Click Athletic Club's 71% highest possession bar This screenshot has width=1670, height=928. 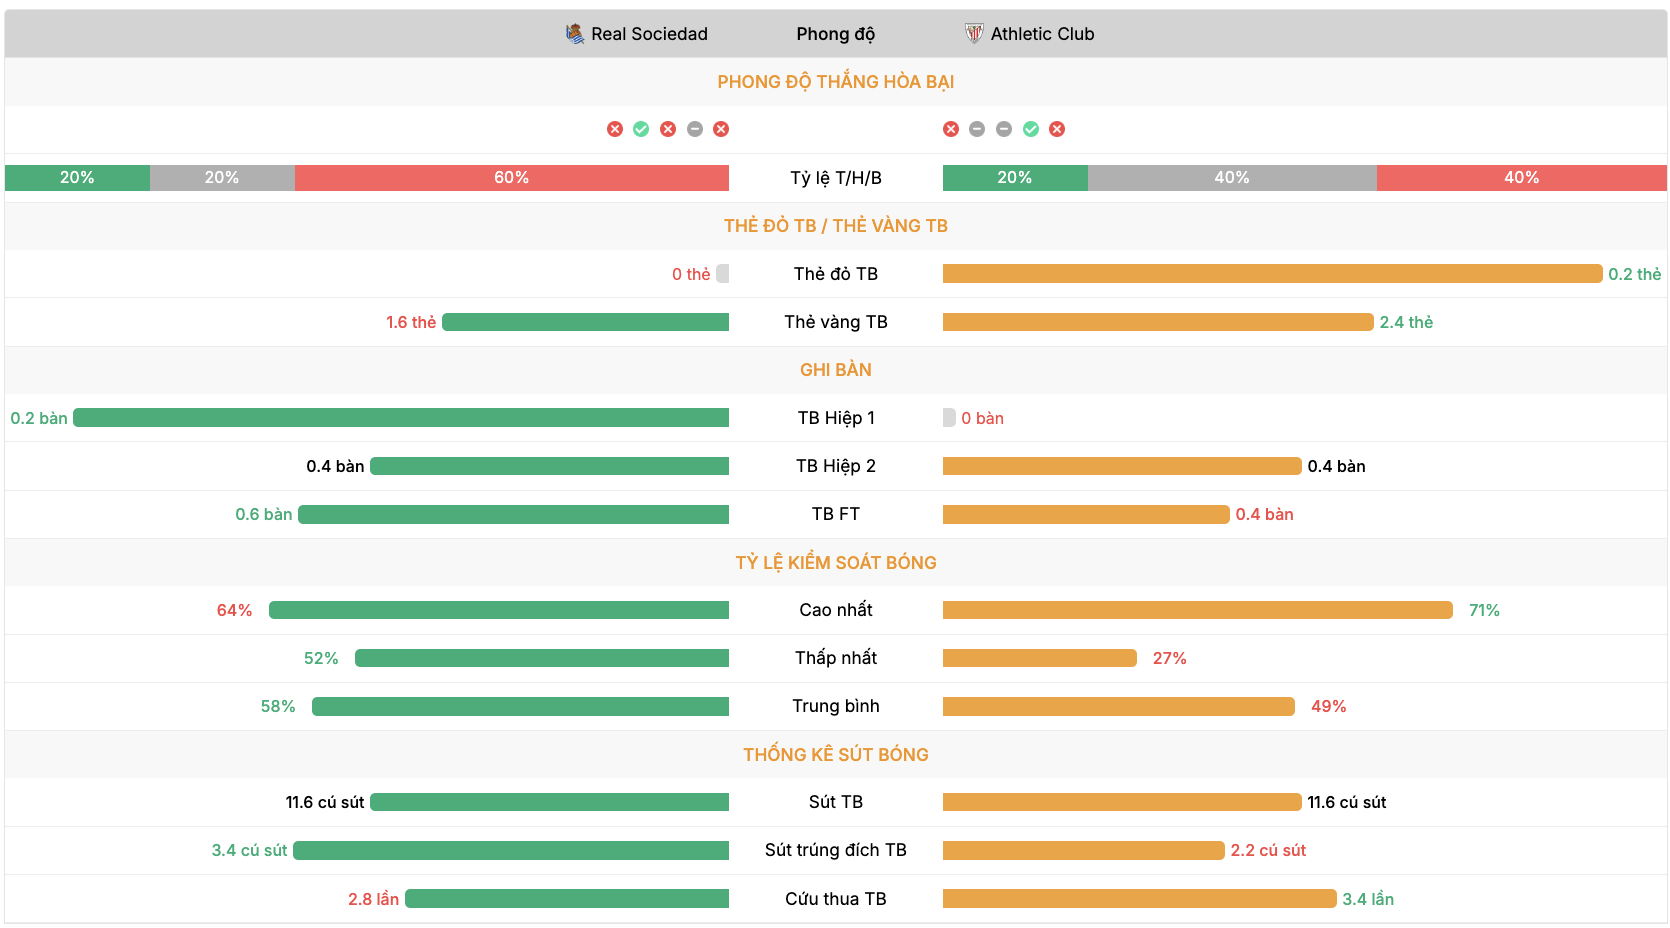point(1197,610)
